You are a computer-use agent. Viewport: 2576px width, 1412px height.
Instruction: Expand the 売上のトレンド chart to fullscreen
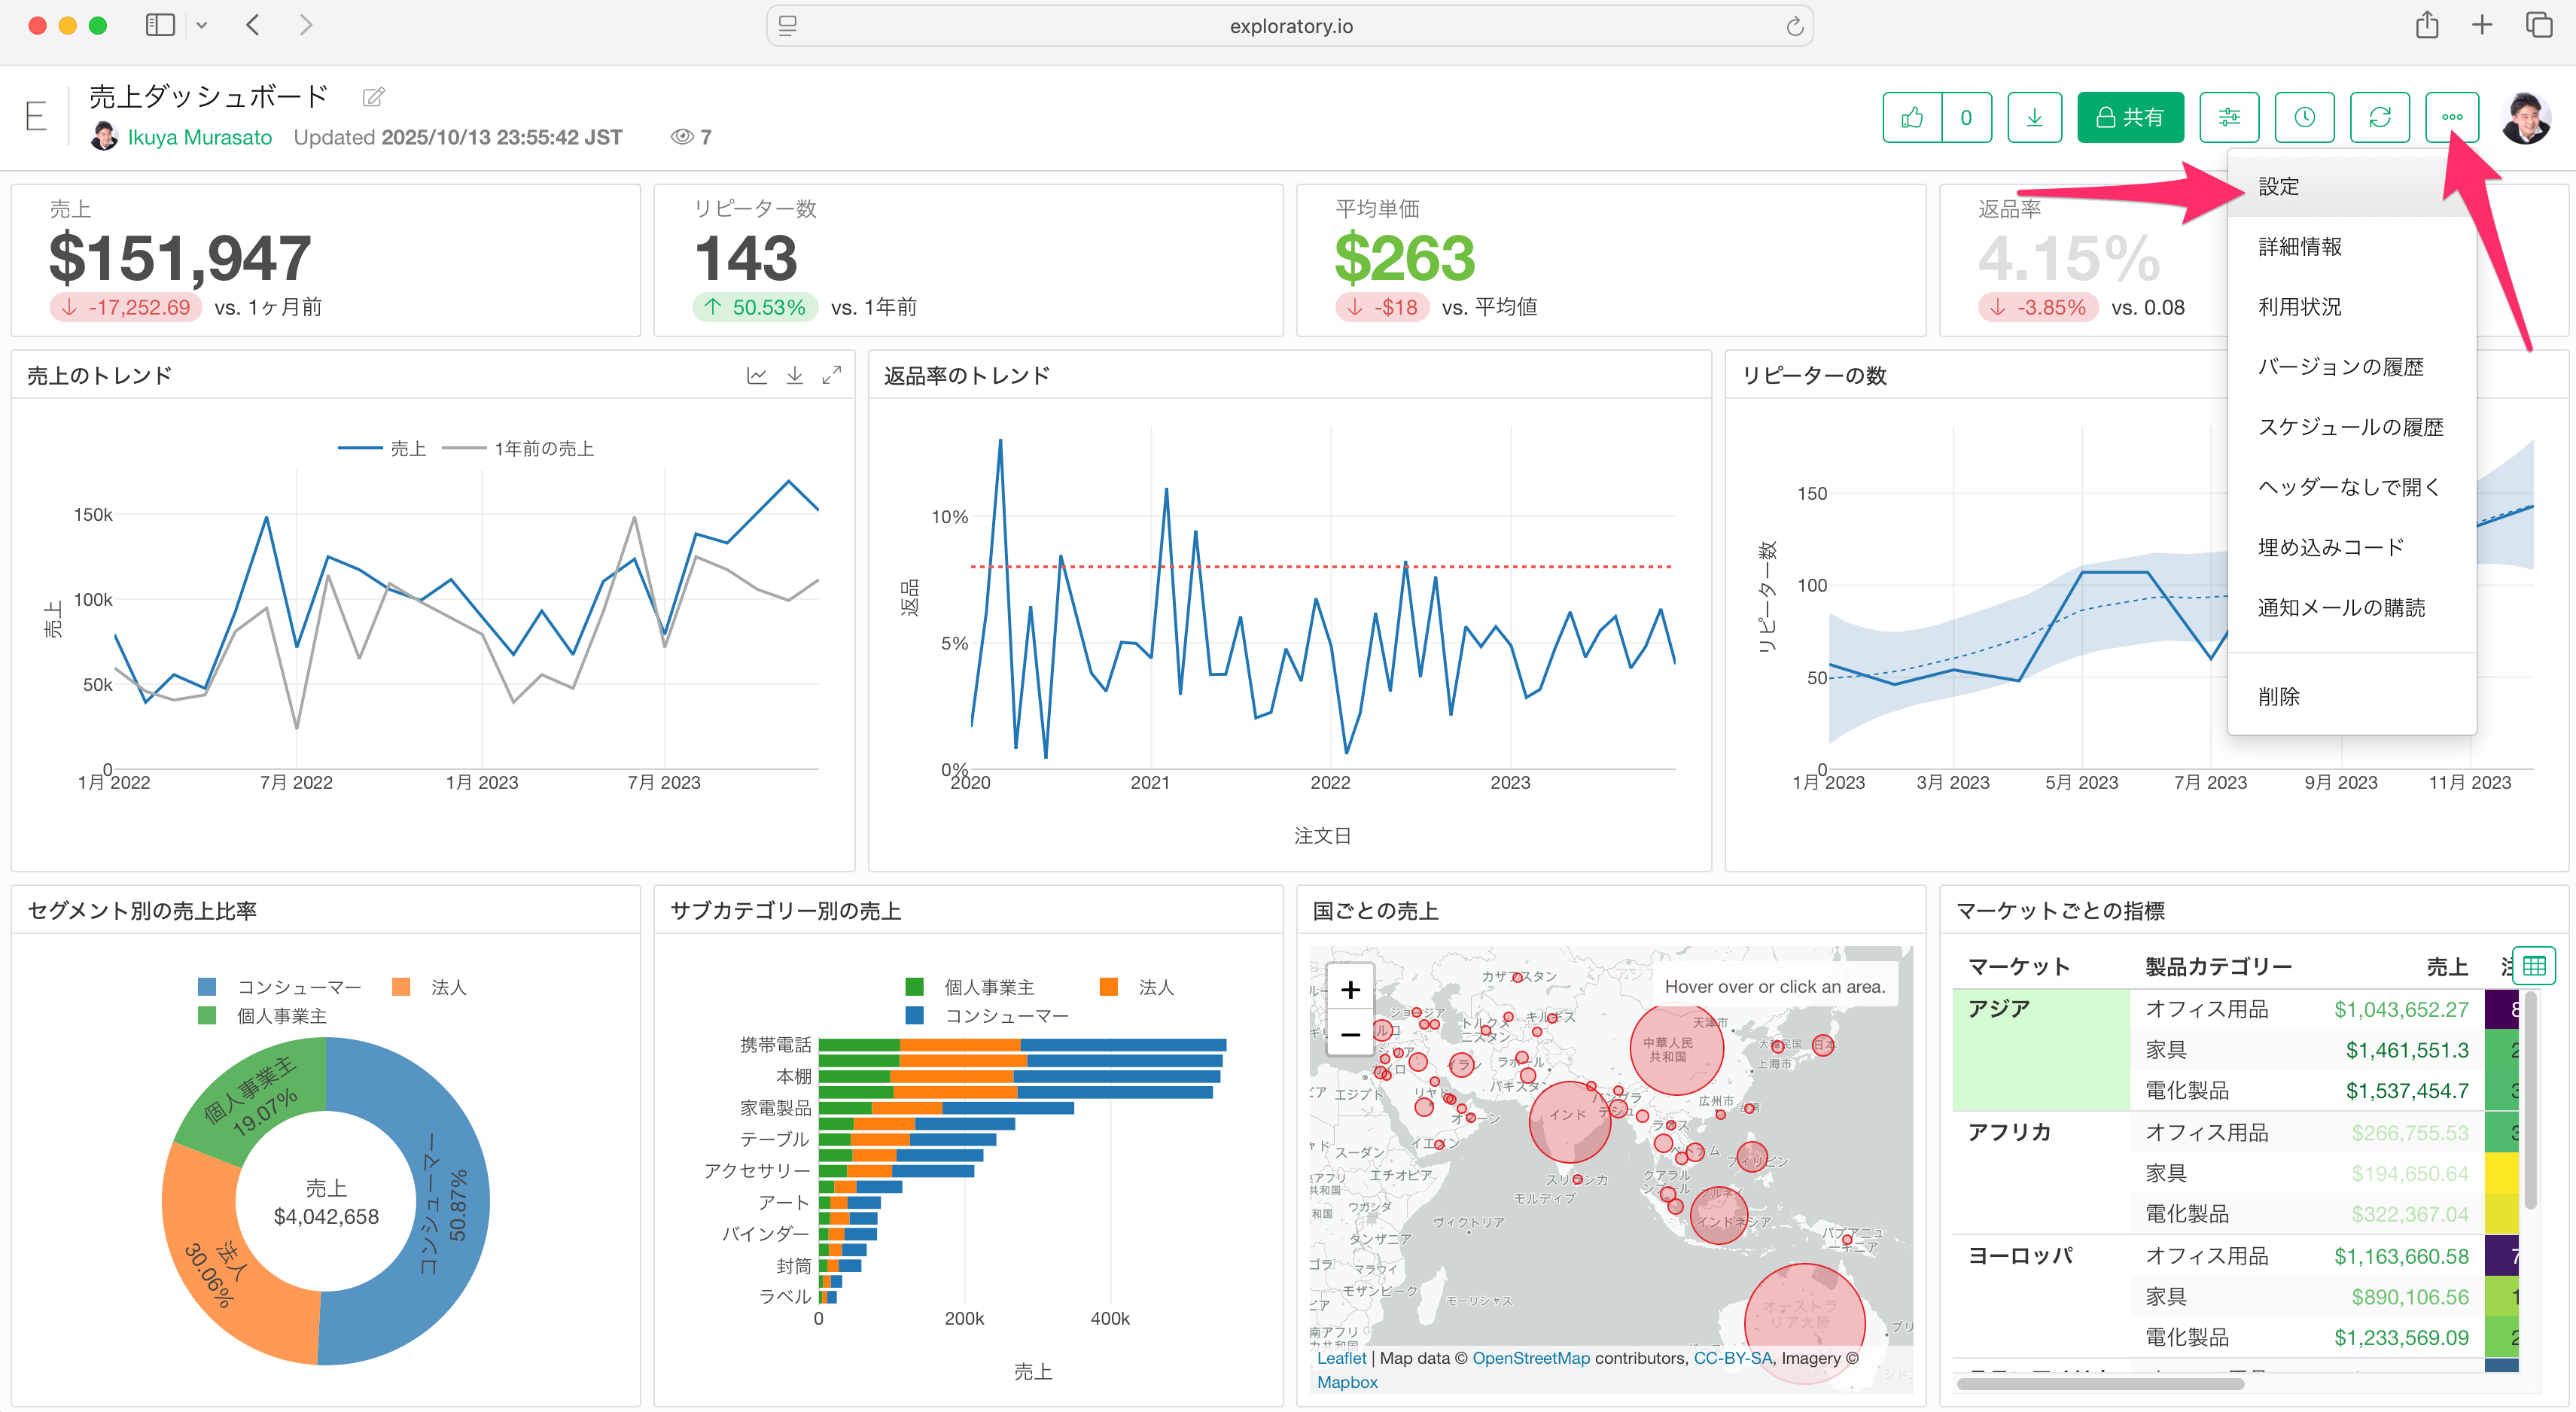click(831, 375)
